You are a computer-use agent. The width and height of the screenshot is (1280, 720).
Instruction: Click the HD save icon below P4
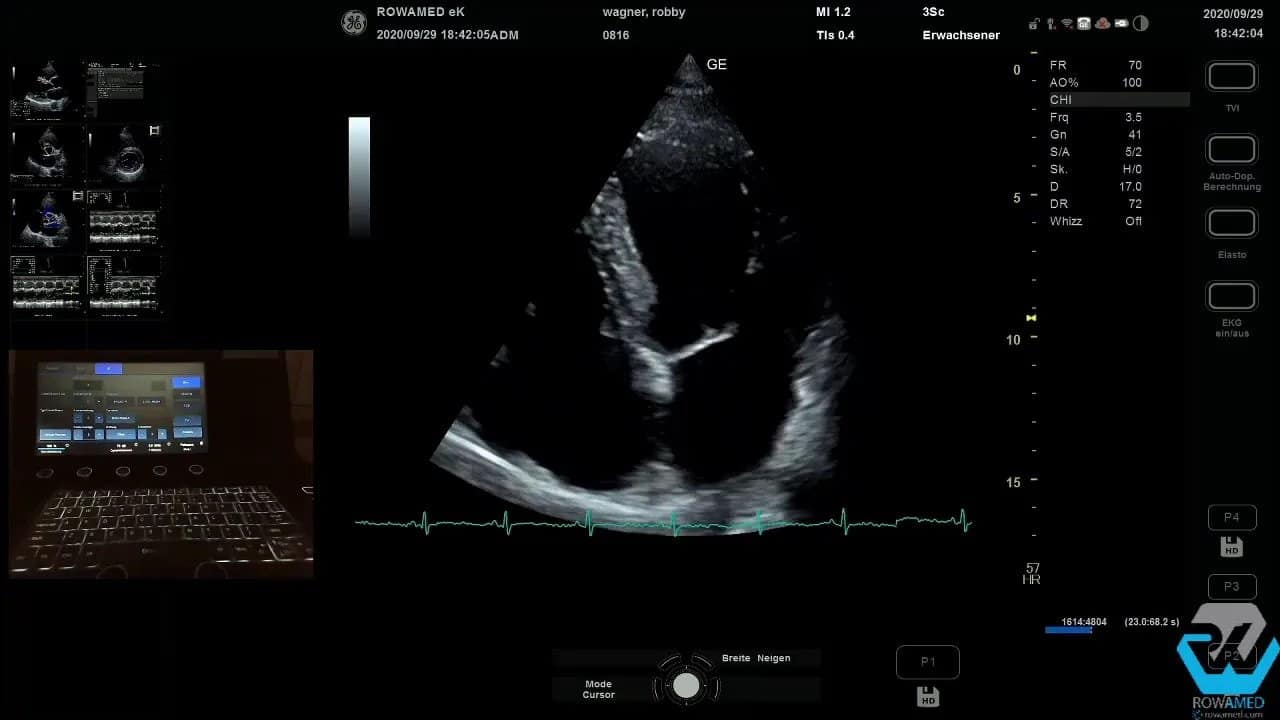[x=1232, y=547]
